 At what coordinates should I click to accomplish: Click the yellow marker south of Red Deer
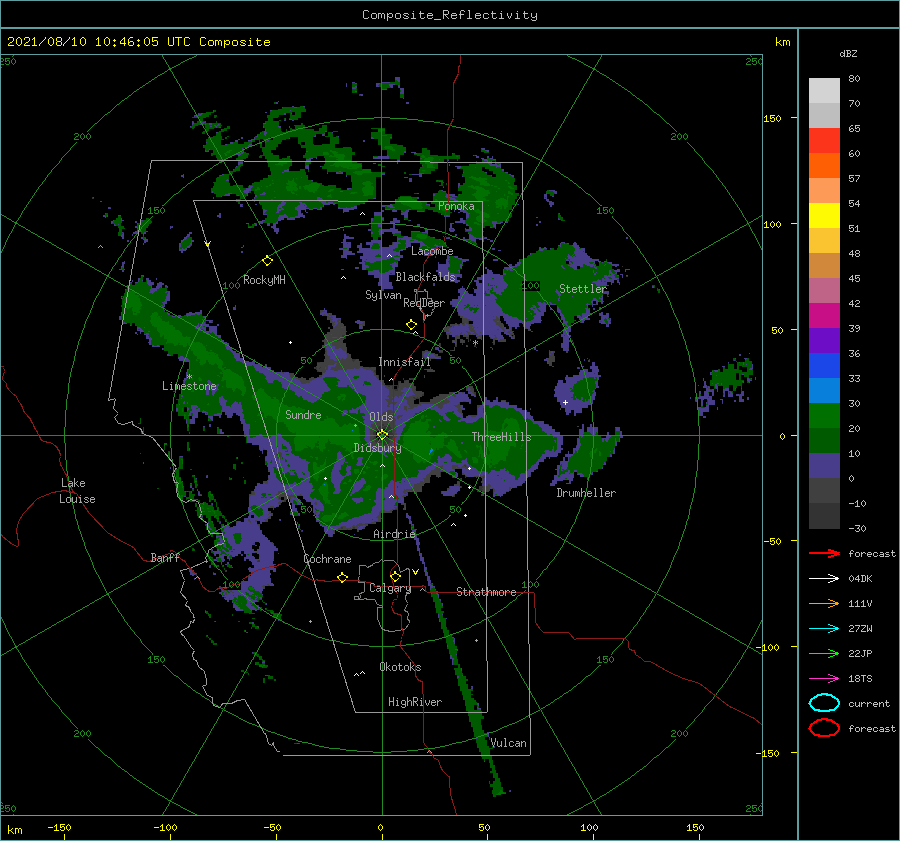point(411,325)
